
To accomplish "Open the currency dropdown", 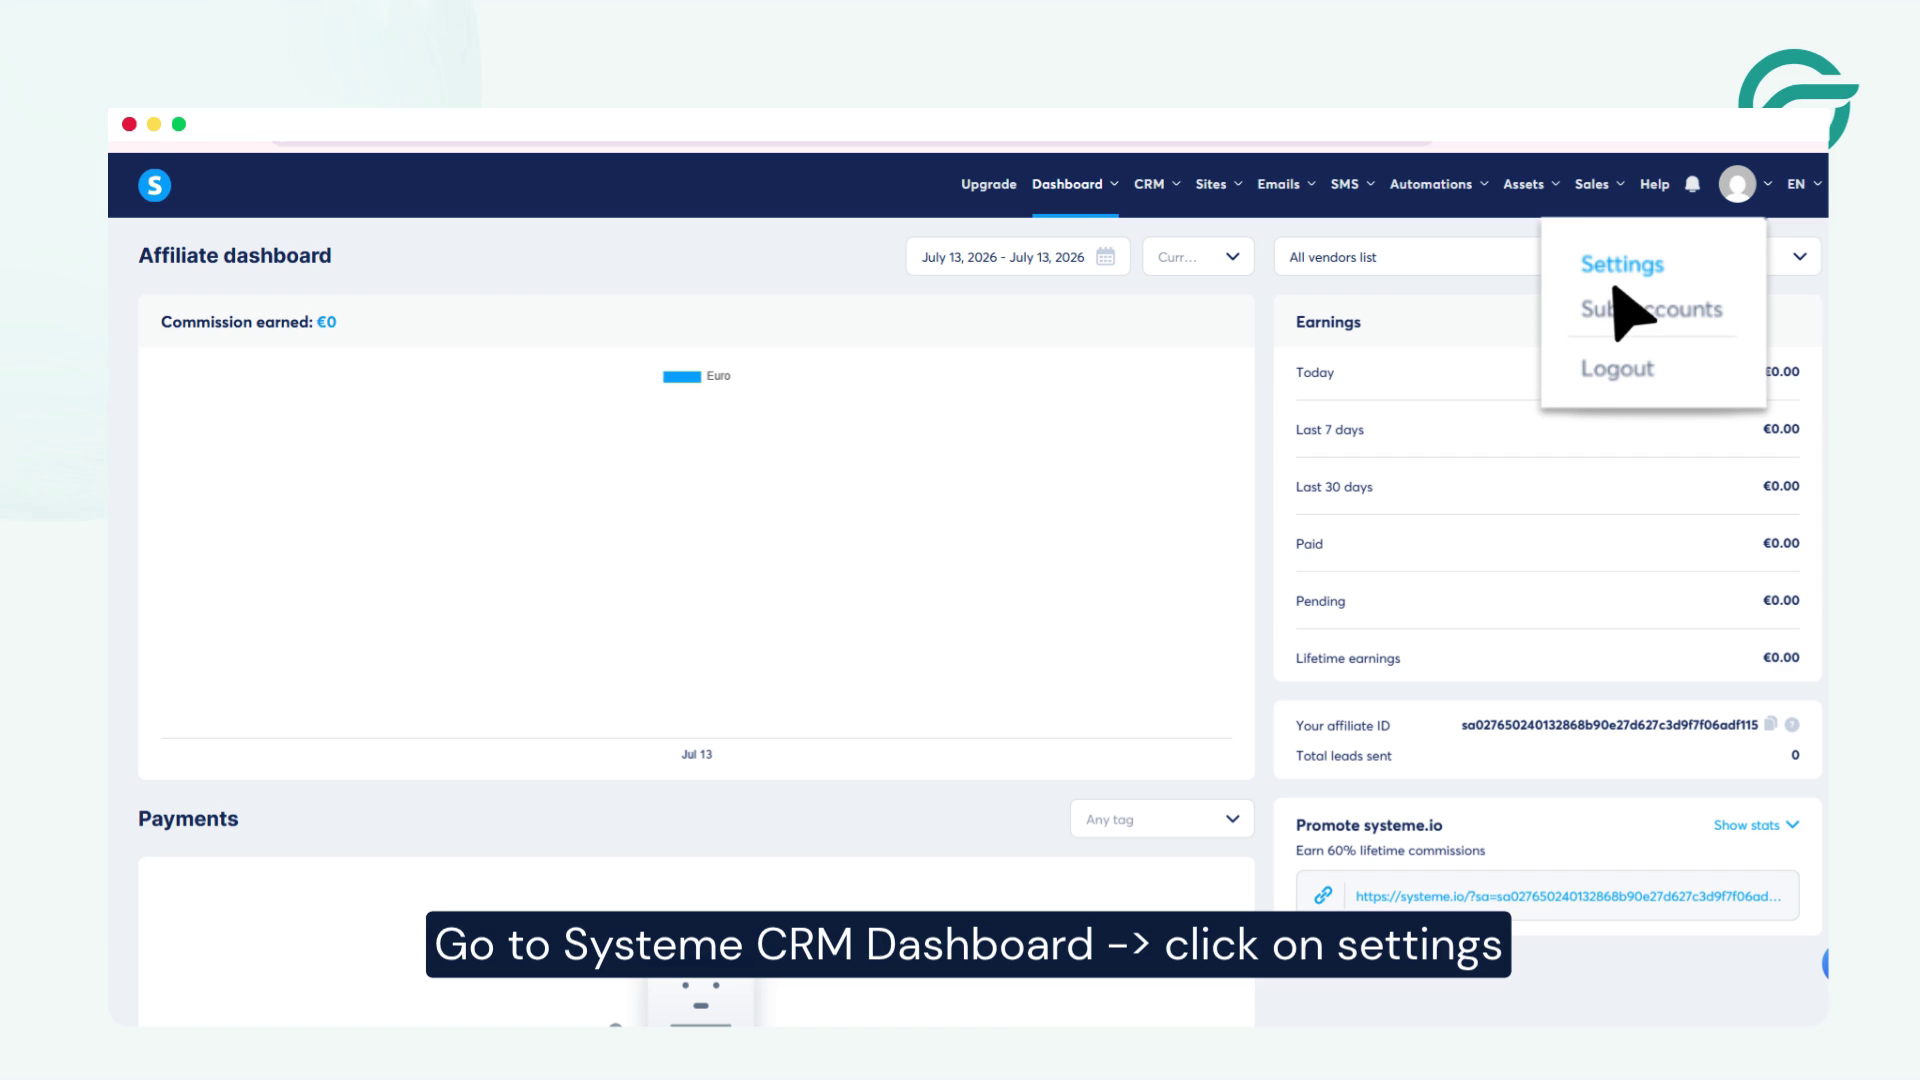I will pos(1198,257).
